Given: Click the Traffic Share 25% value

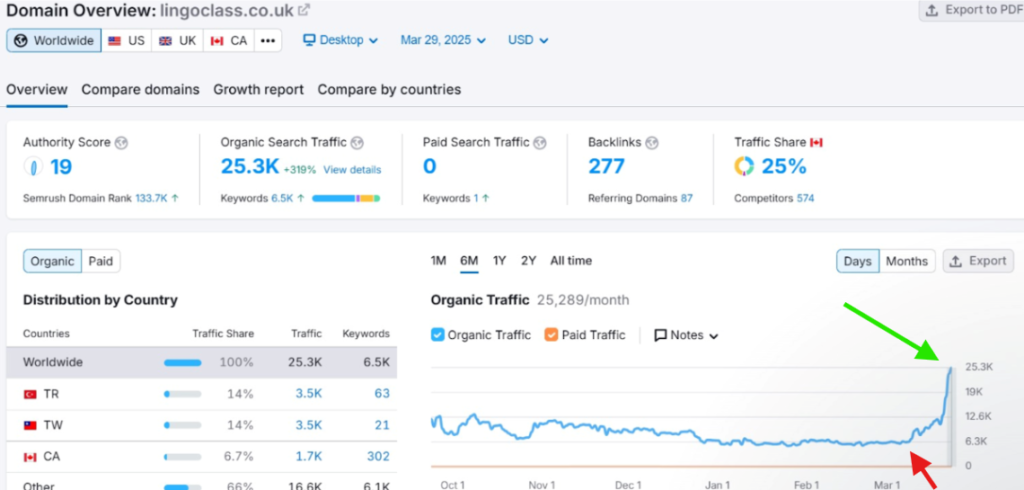Looking at the screenshot, I should point(784,167).
